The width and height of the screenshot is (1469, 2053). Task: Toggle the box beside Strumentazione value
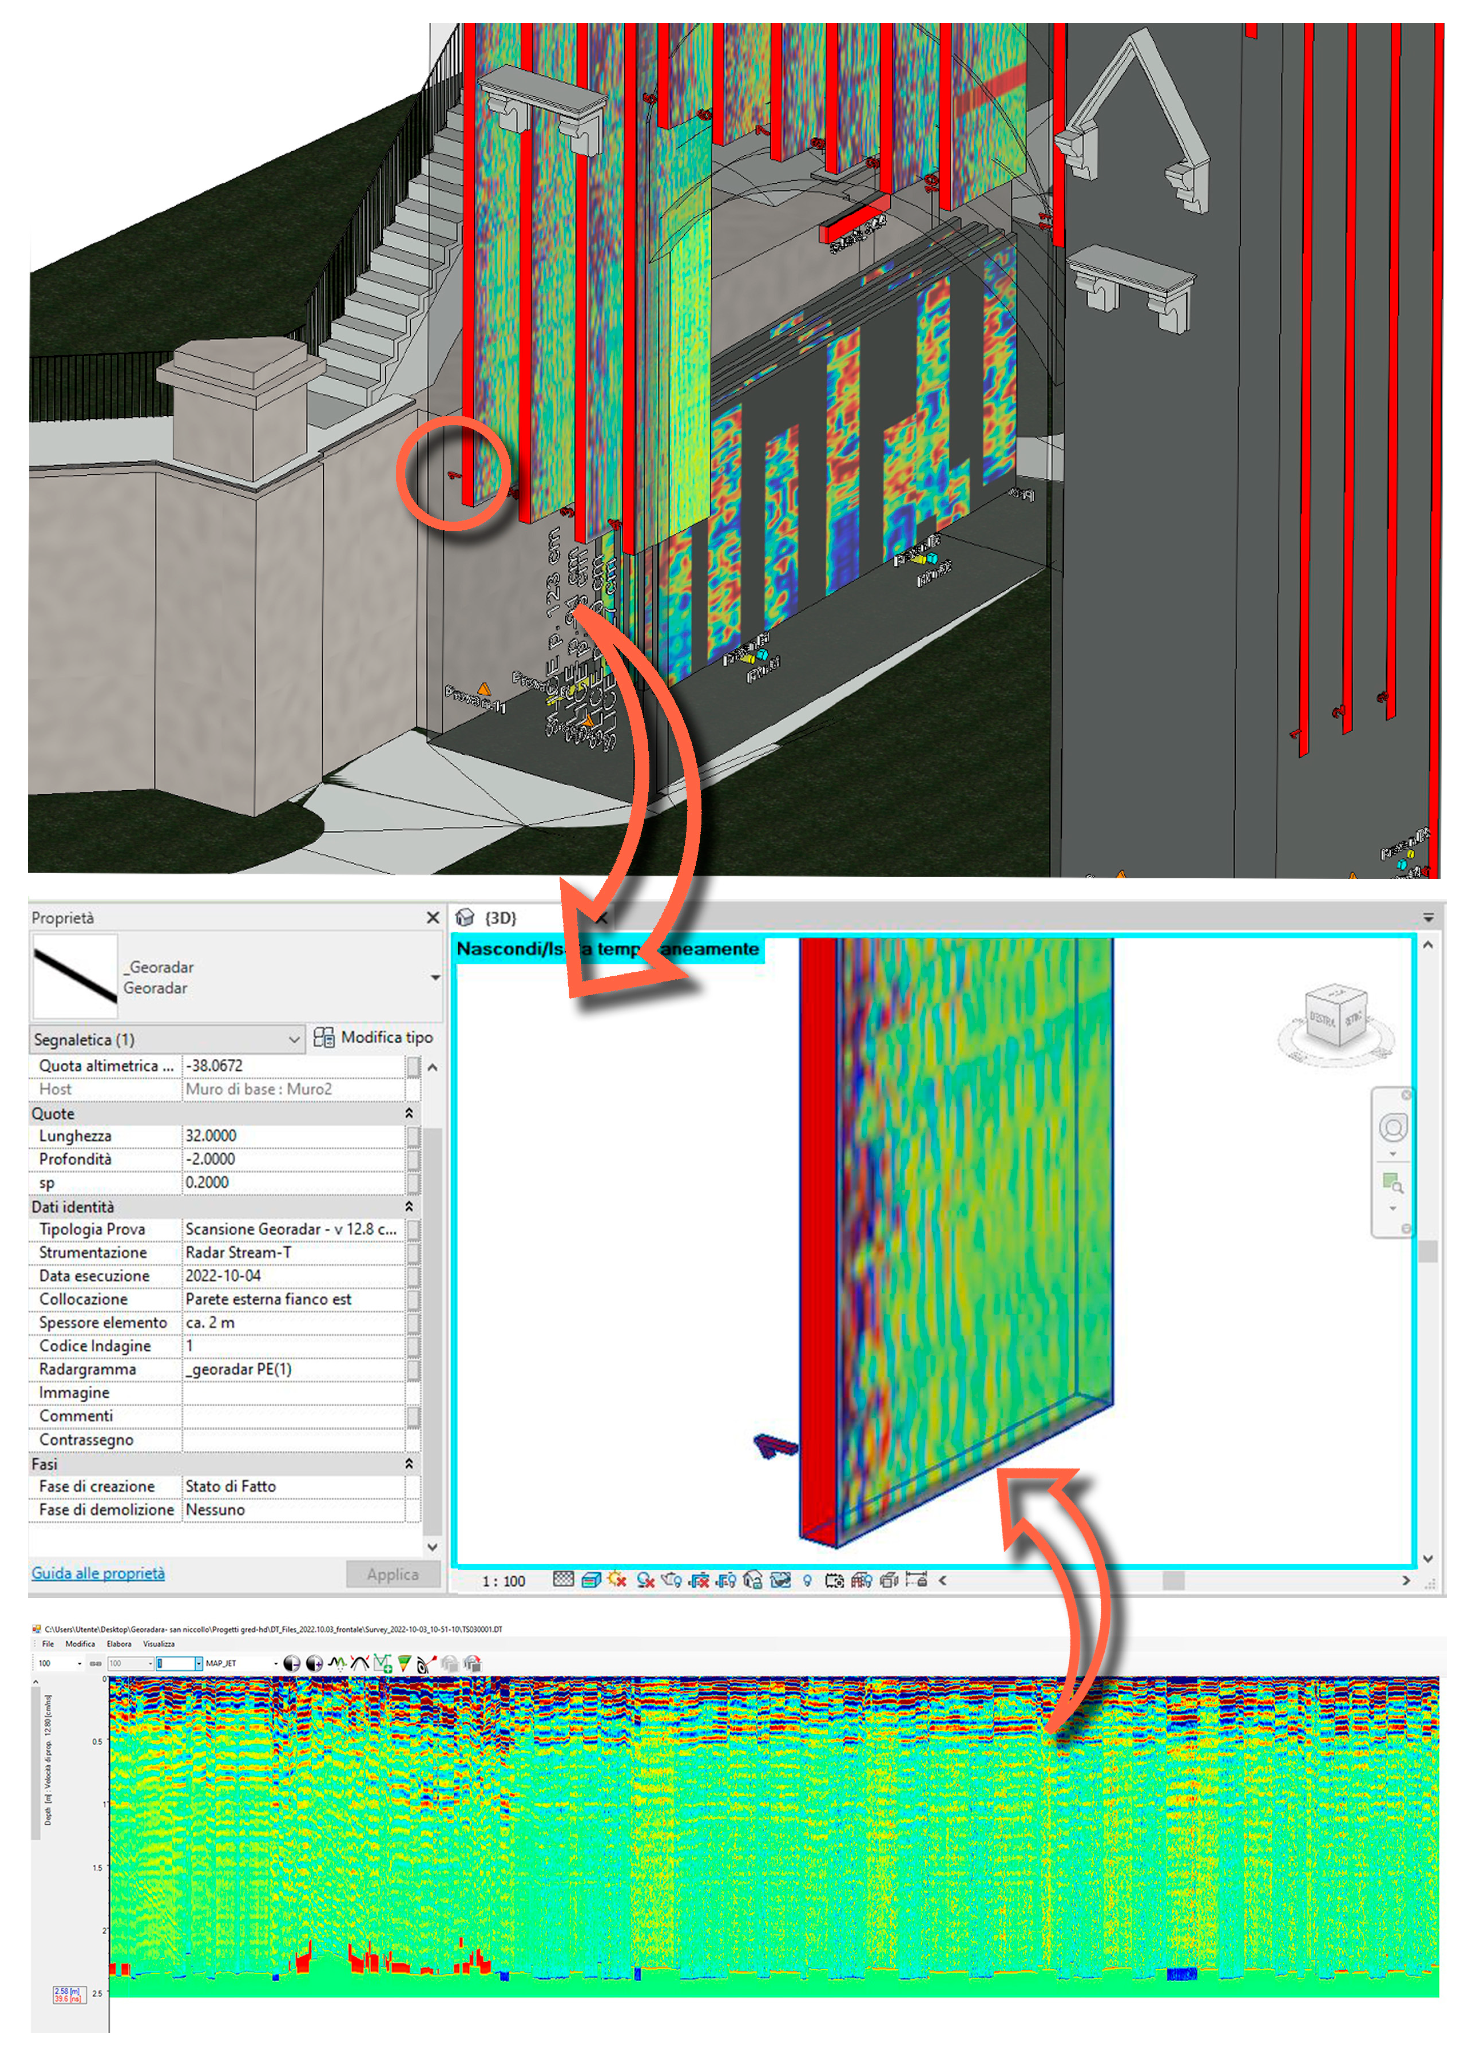413,1253
